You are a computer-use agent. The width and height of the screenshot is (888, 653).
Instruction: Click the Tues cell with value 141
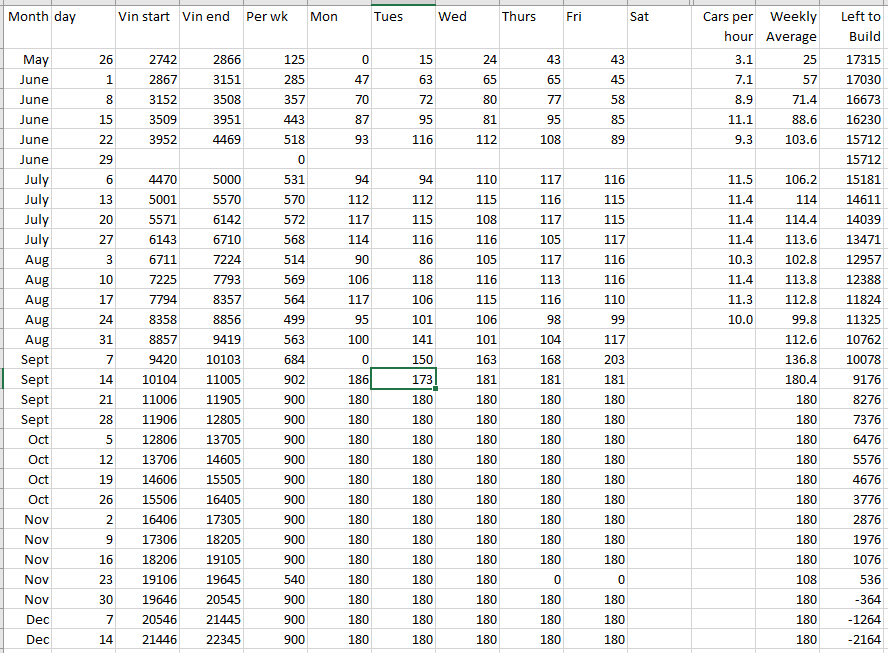point(403,339)
